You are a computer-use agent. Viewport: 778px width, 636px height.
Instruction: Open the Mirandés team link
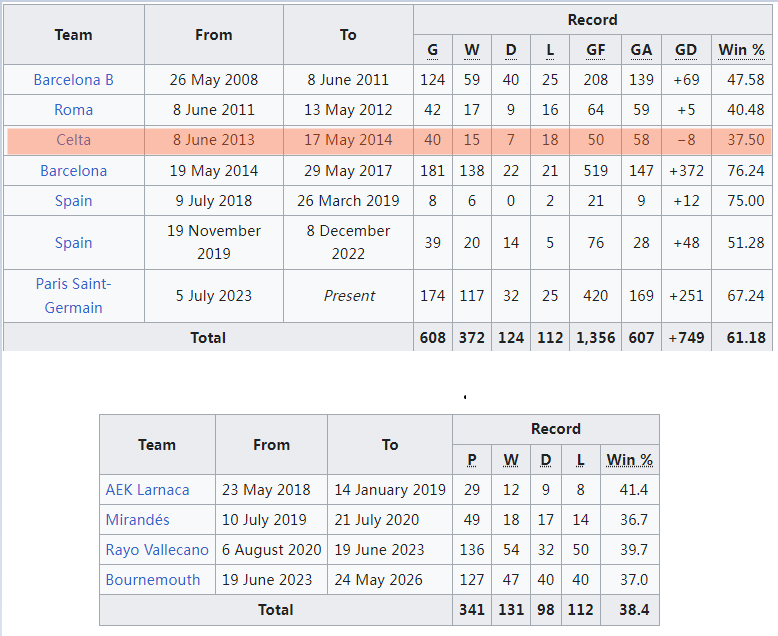tap(137, 519)
